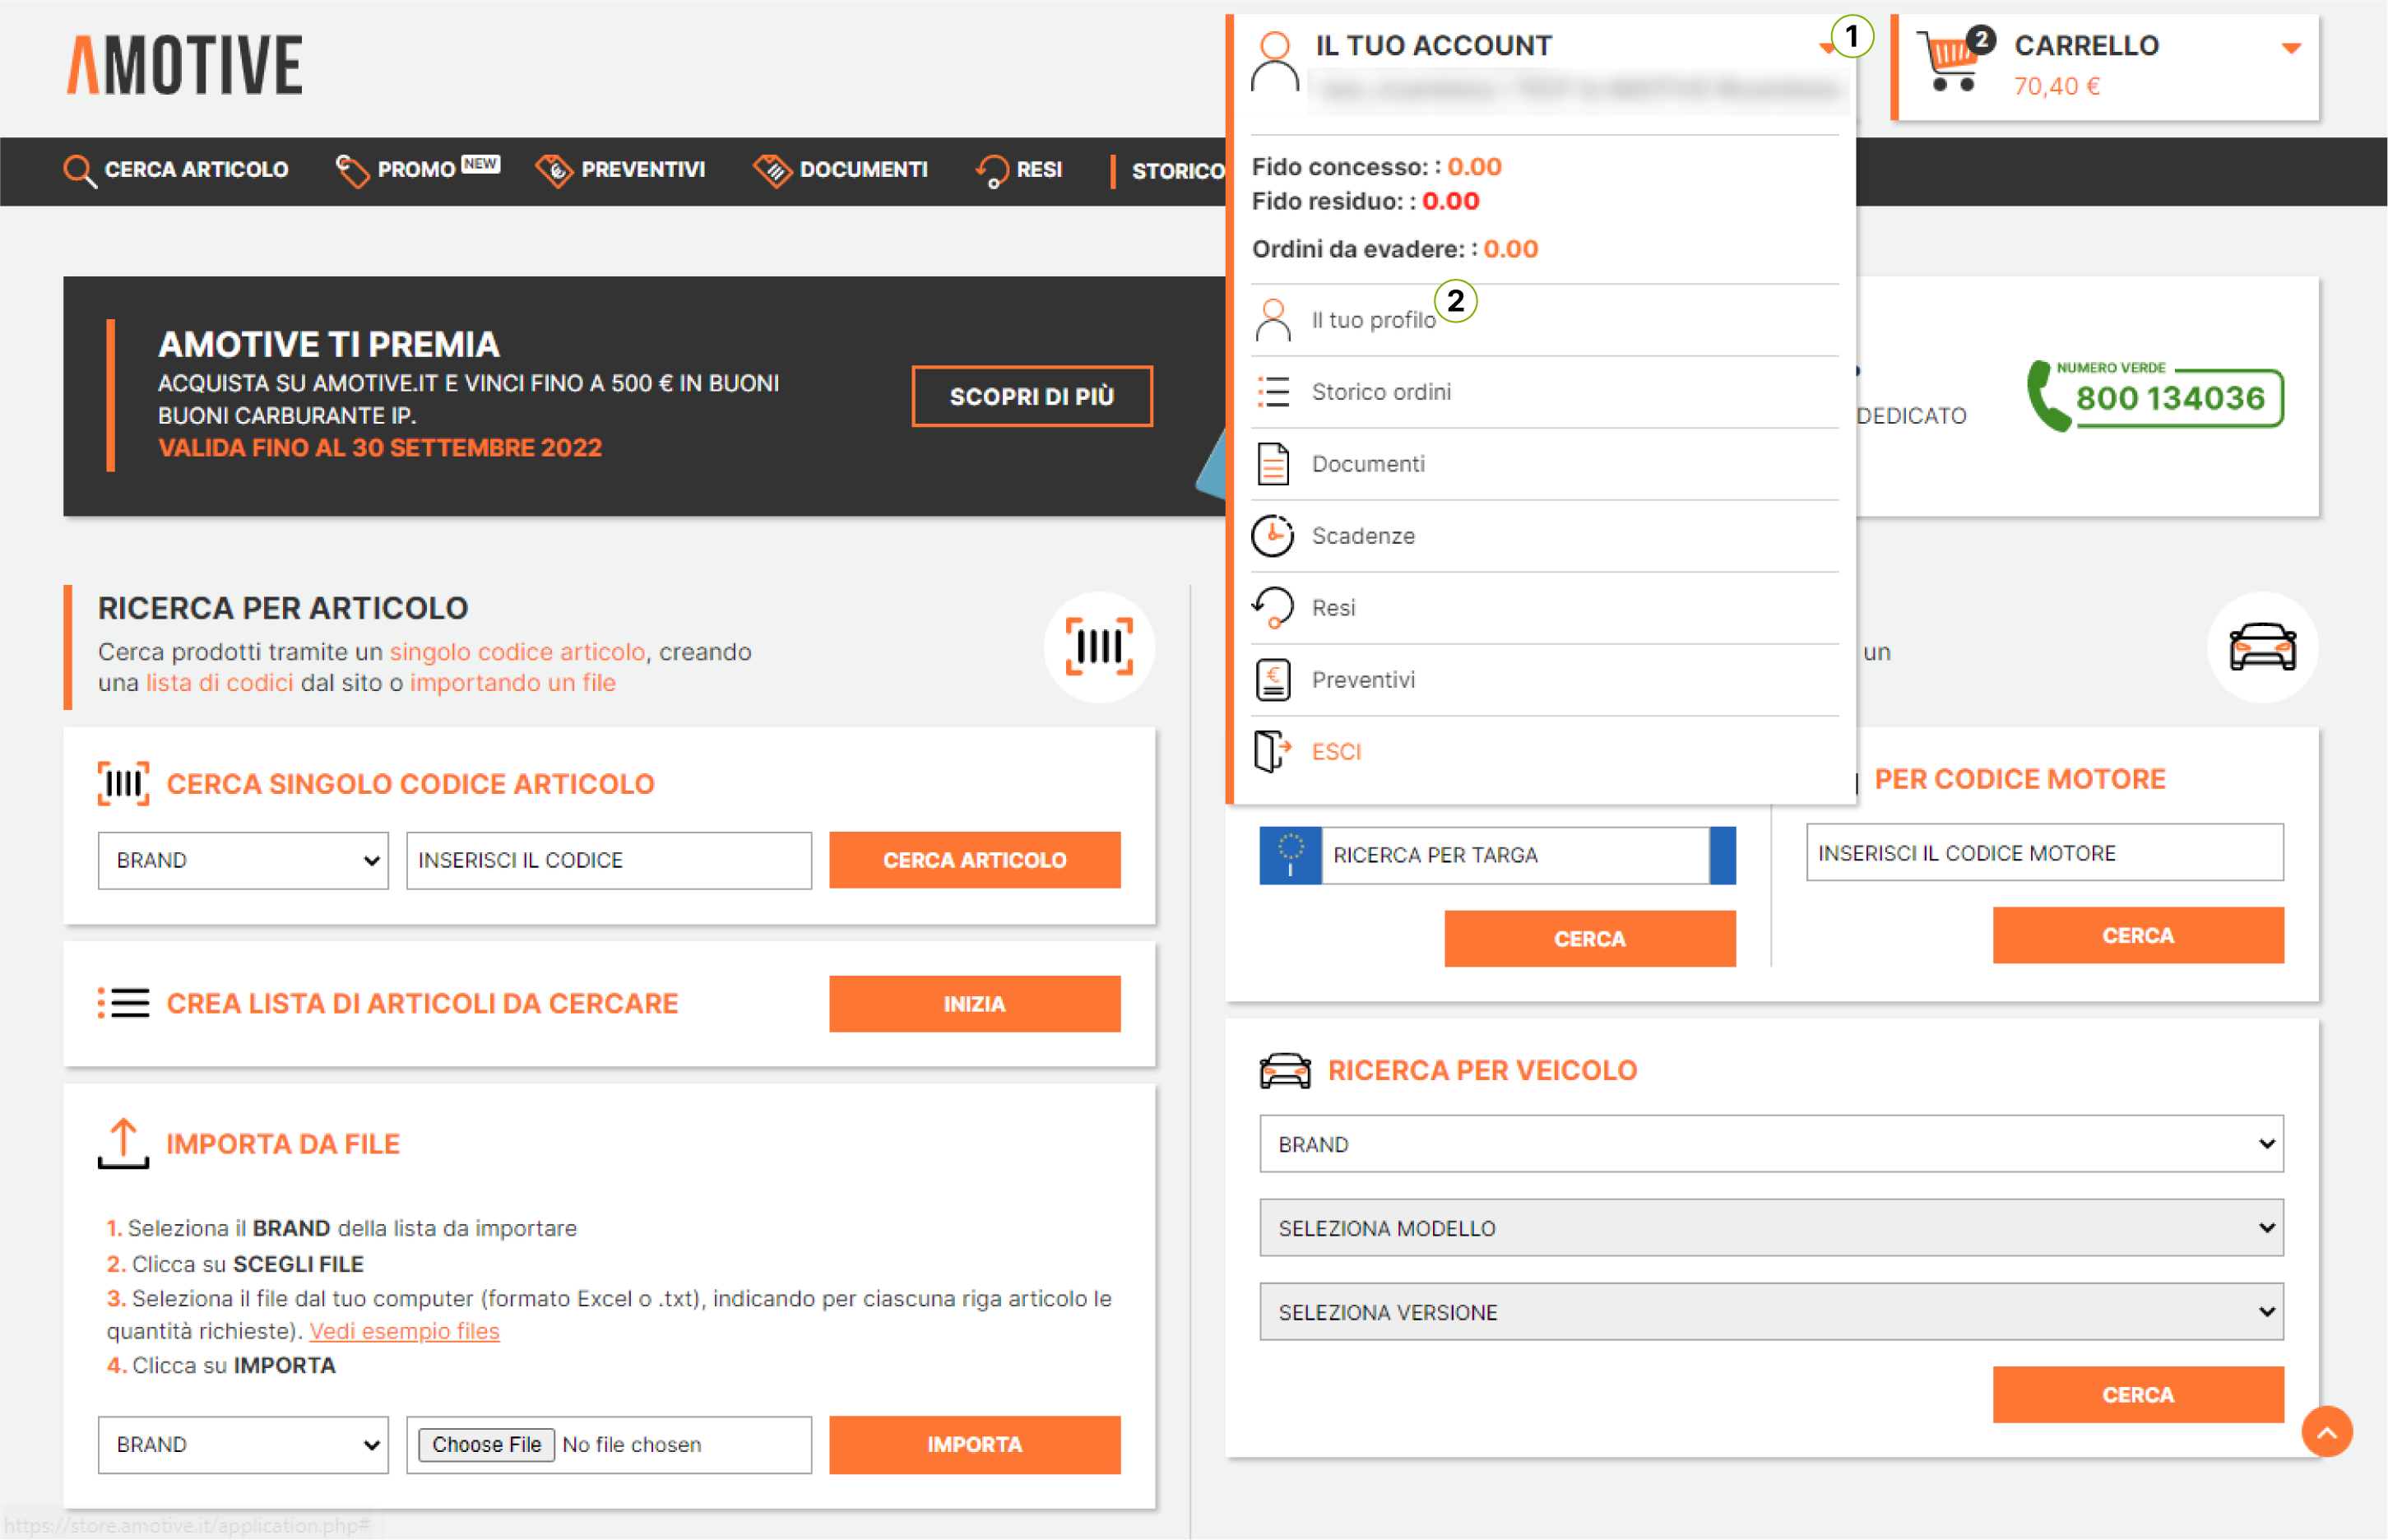Click the Scopri di più button
The height and width of the screenshot is (1540, 2388).
pos(1031,396)
